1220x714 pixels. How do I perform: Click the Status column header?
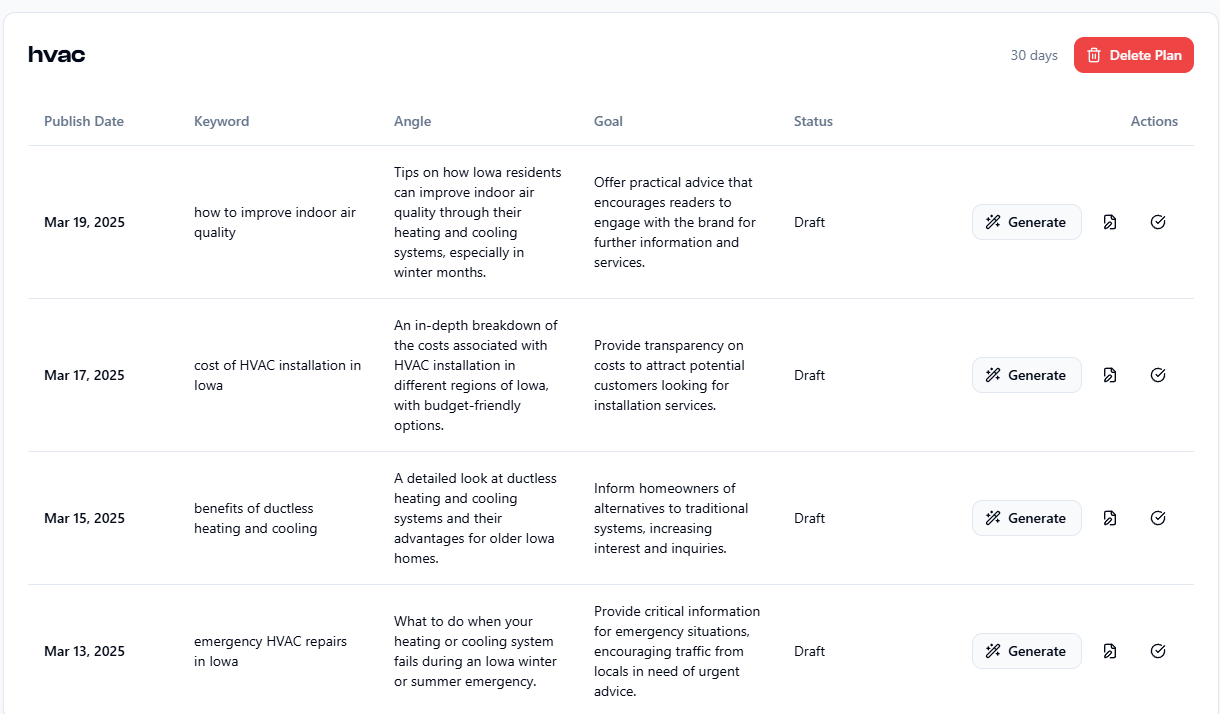813,121
